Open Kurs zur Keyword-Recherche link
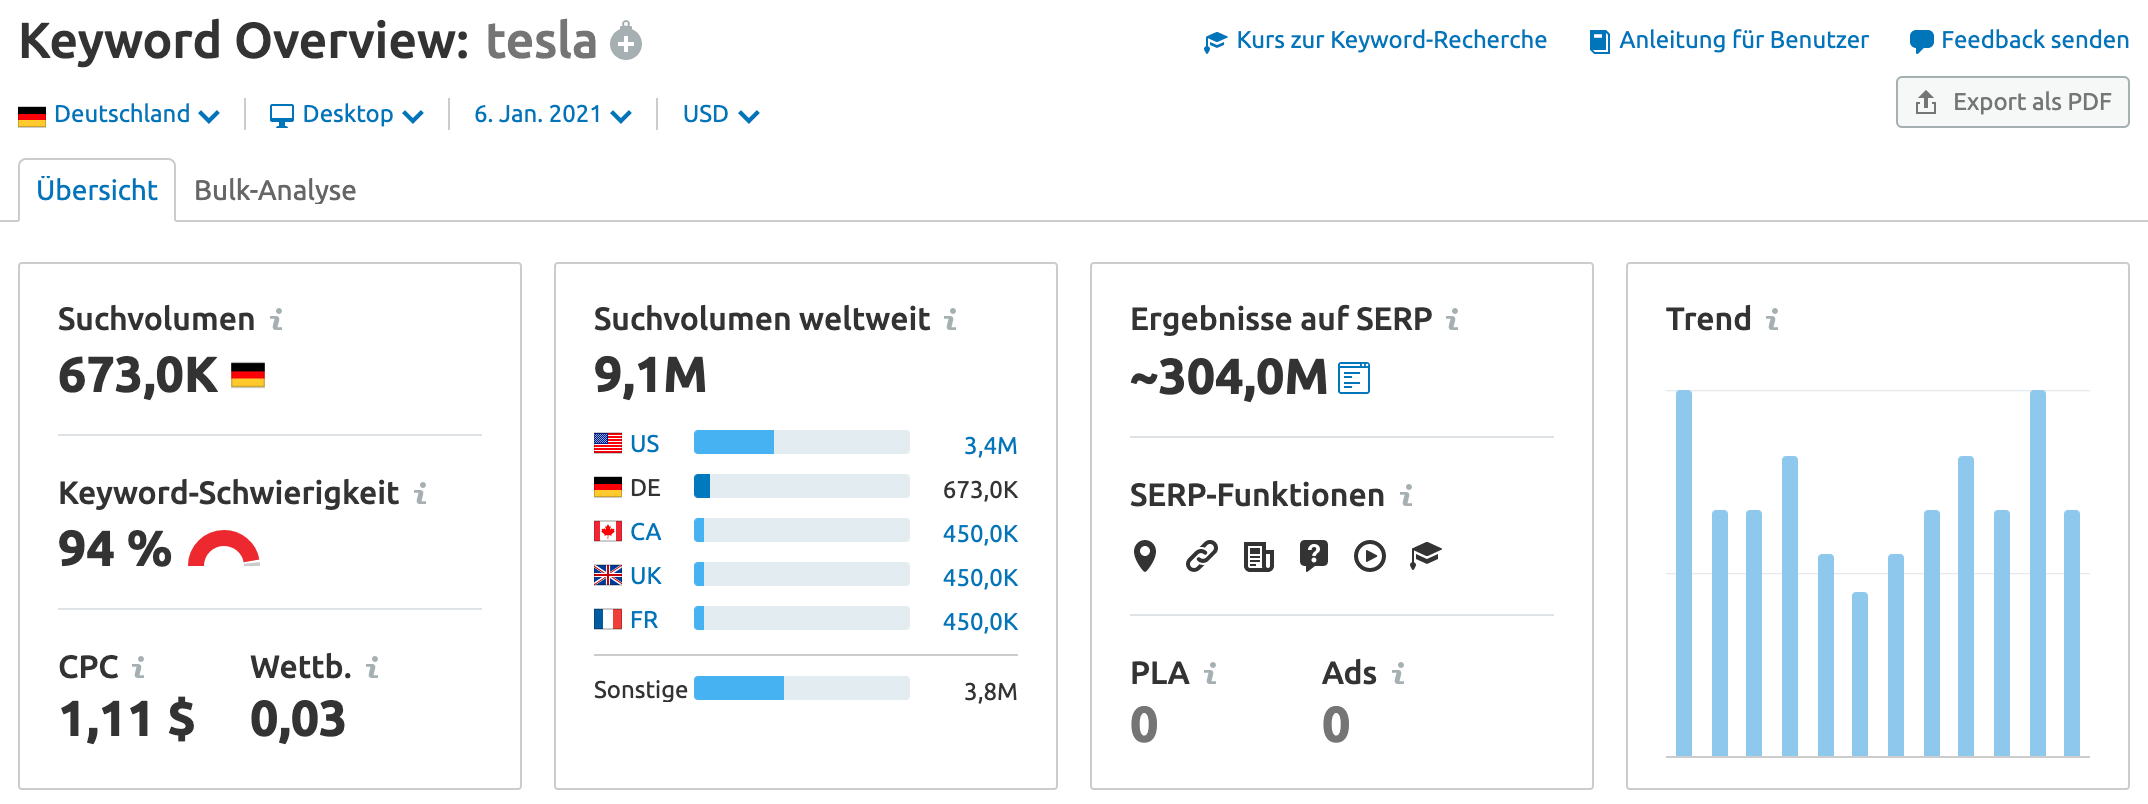The height and width of the screenshot is (804, 2148). (1375, 40)
